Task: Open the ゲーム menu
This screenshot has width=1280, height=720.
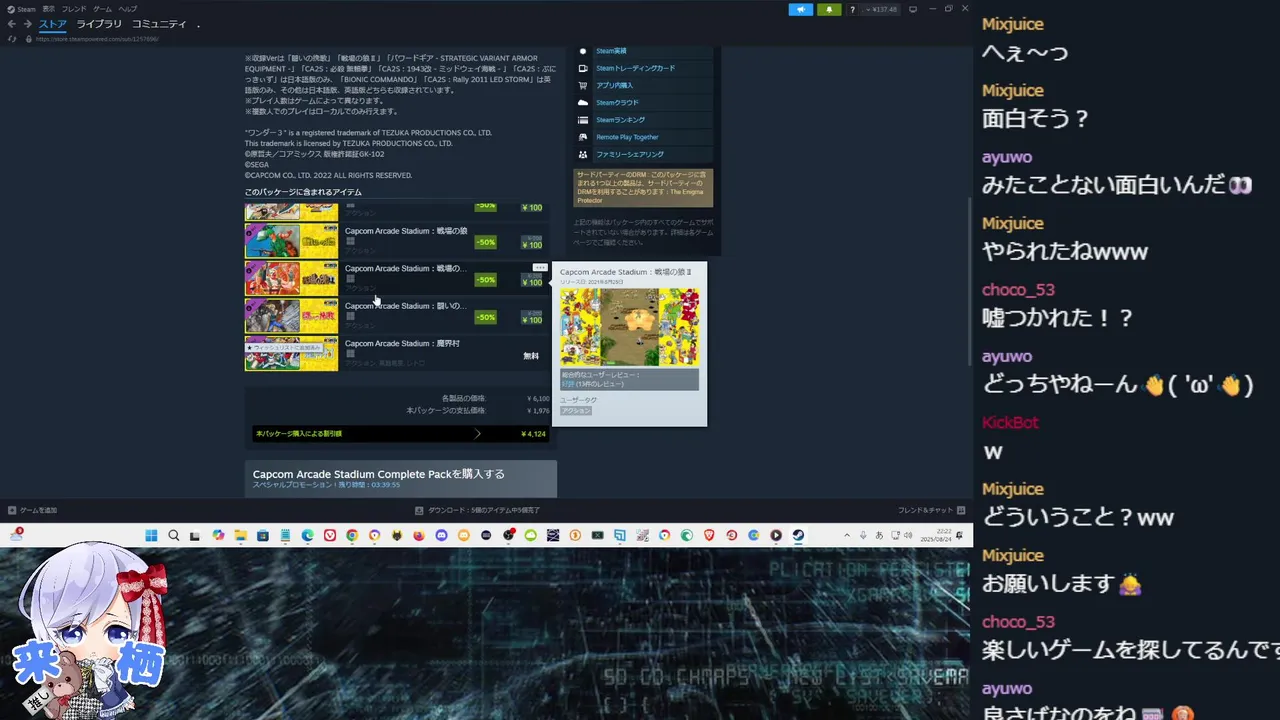Action: 102,9
